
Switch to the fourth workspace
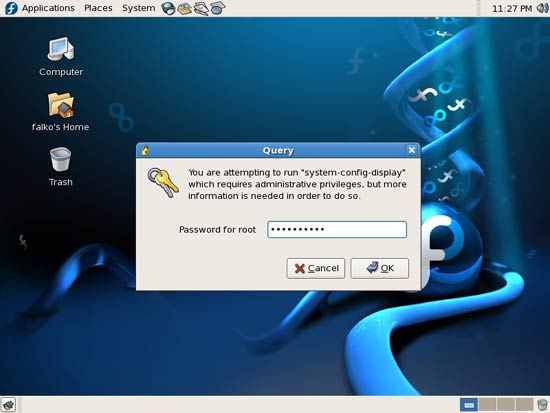[x=525, y=405]
